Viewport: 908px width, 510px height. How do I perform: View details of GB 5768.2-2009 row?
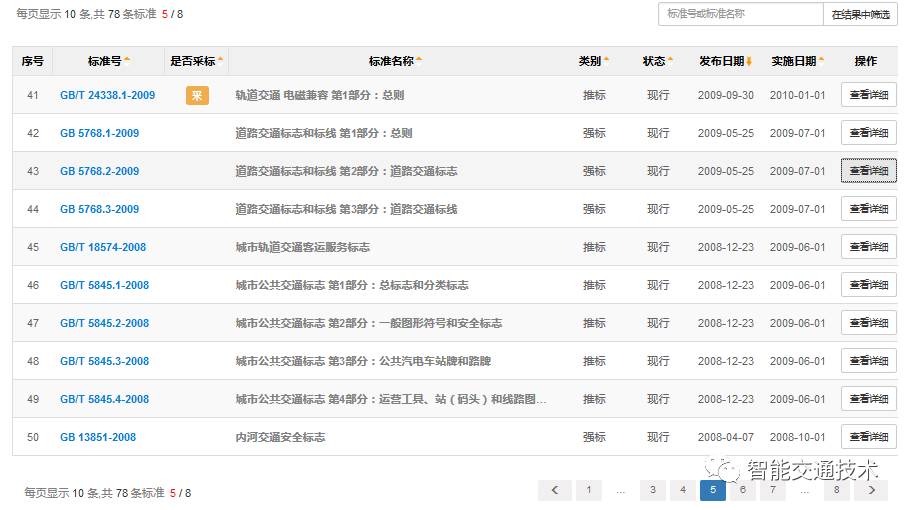[x=869, y=171]
